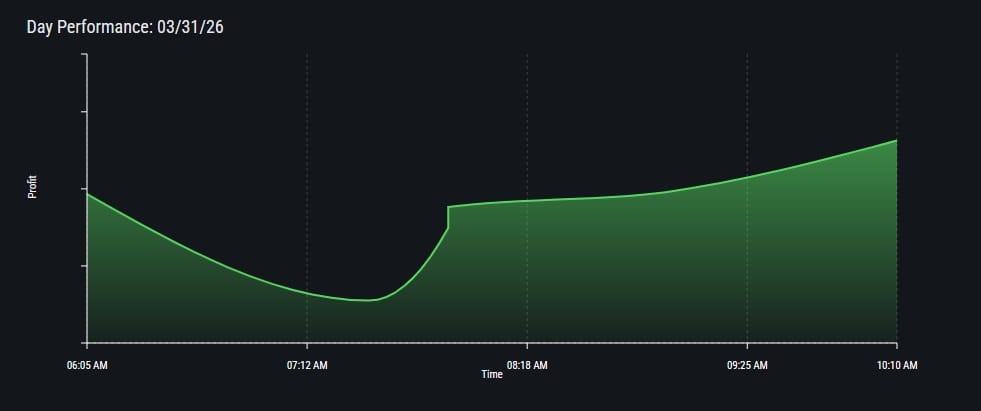
Task: Click the profit line's starting point at 06:05 AM
Action: coord(88,194)
